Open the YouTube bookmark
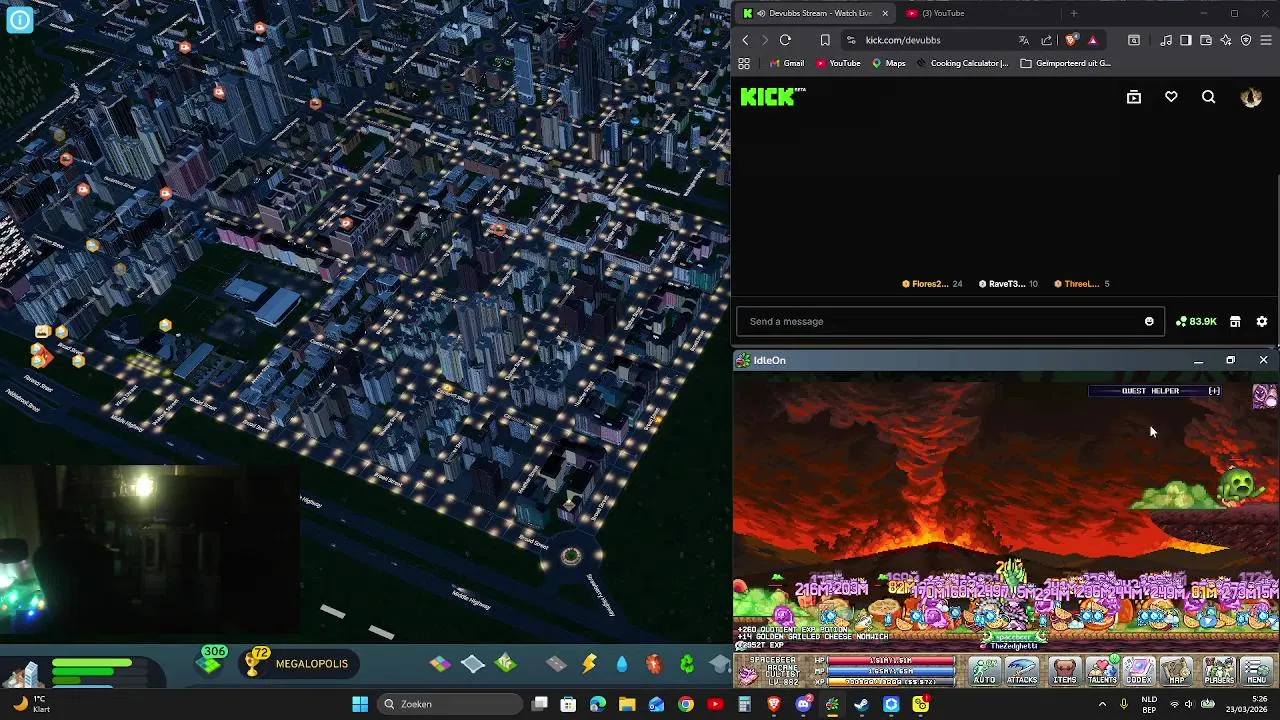This screenshot has width=1280, height=720. pos(838,63)
